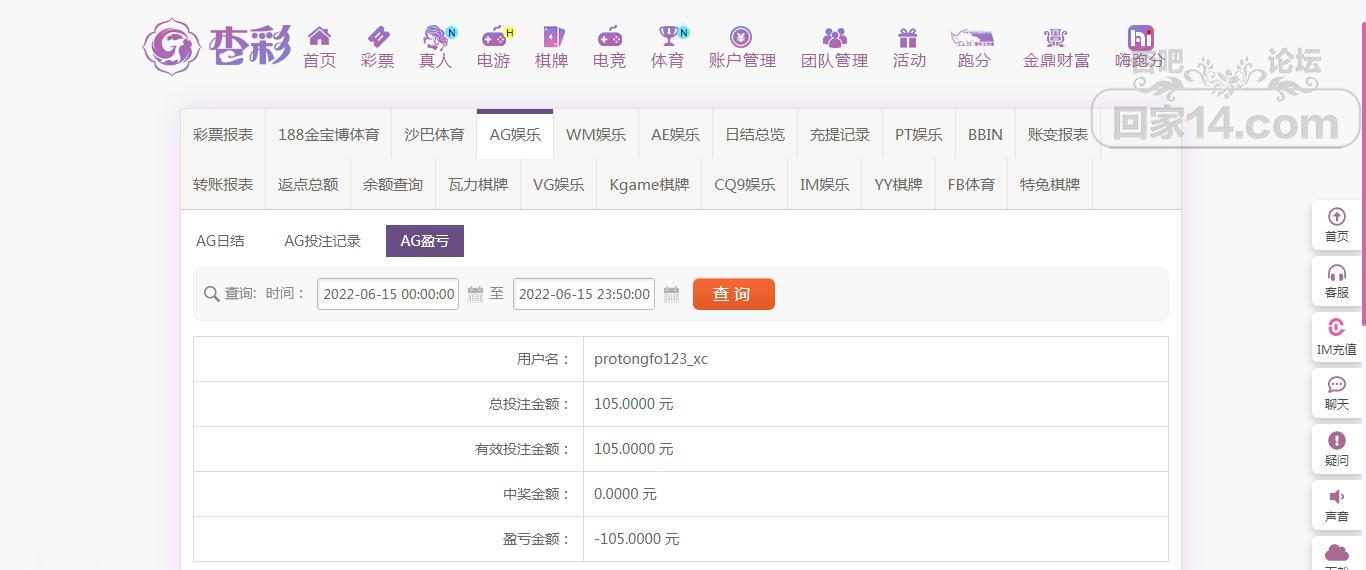Open the 首页 home icon in top nav
Image resolution: width=1366 pixels, height=570 pixels.
(x=319, y=37)
